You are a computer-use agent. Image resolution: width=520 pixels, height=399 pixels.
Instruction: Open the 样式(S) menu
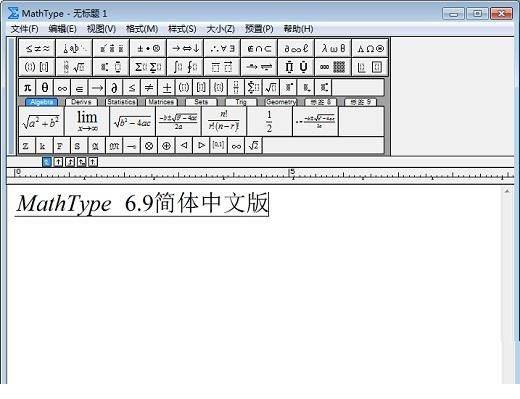click(x=182, y=29)
